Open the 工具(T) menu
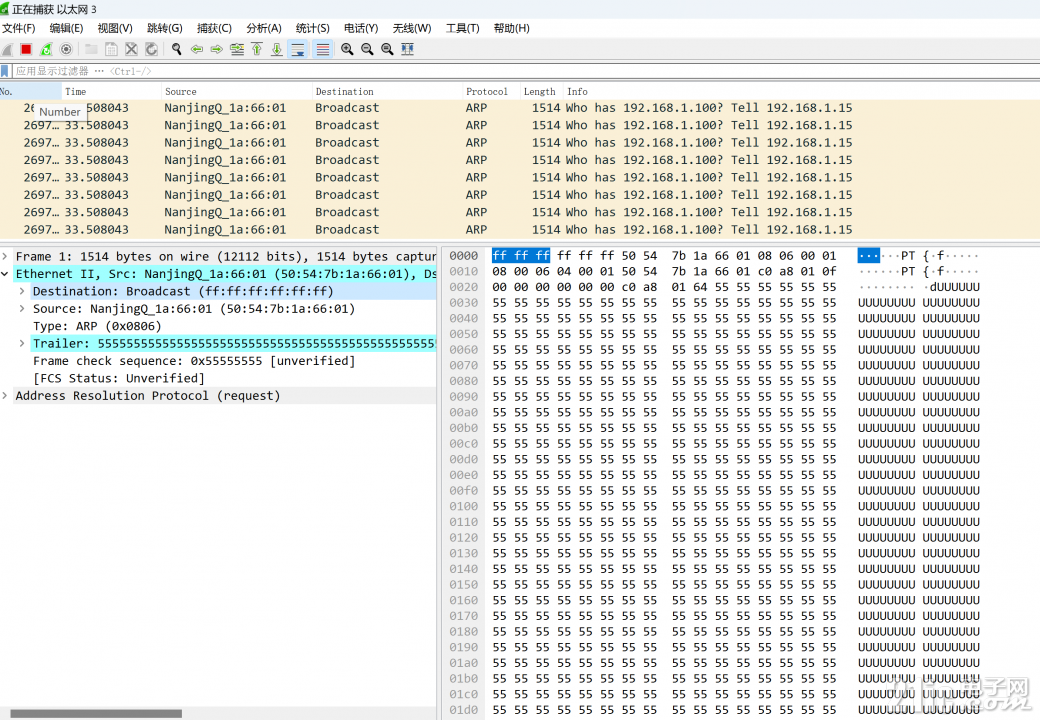 click(x=462, y=28)
